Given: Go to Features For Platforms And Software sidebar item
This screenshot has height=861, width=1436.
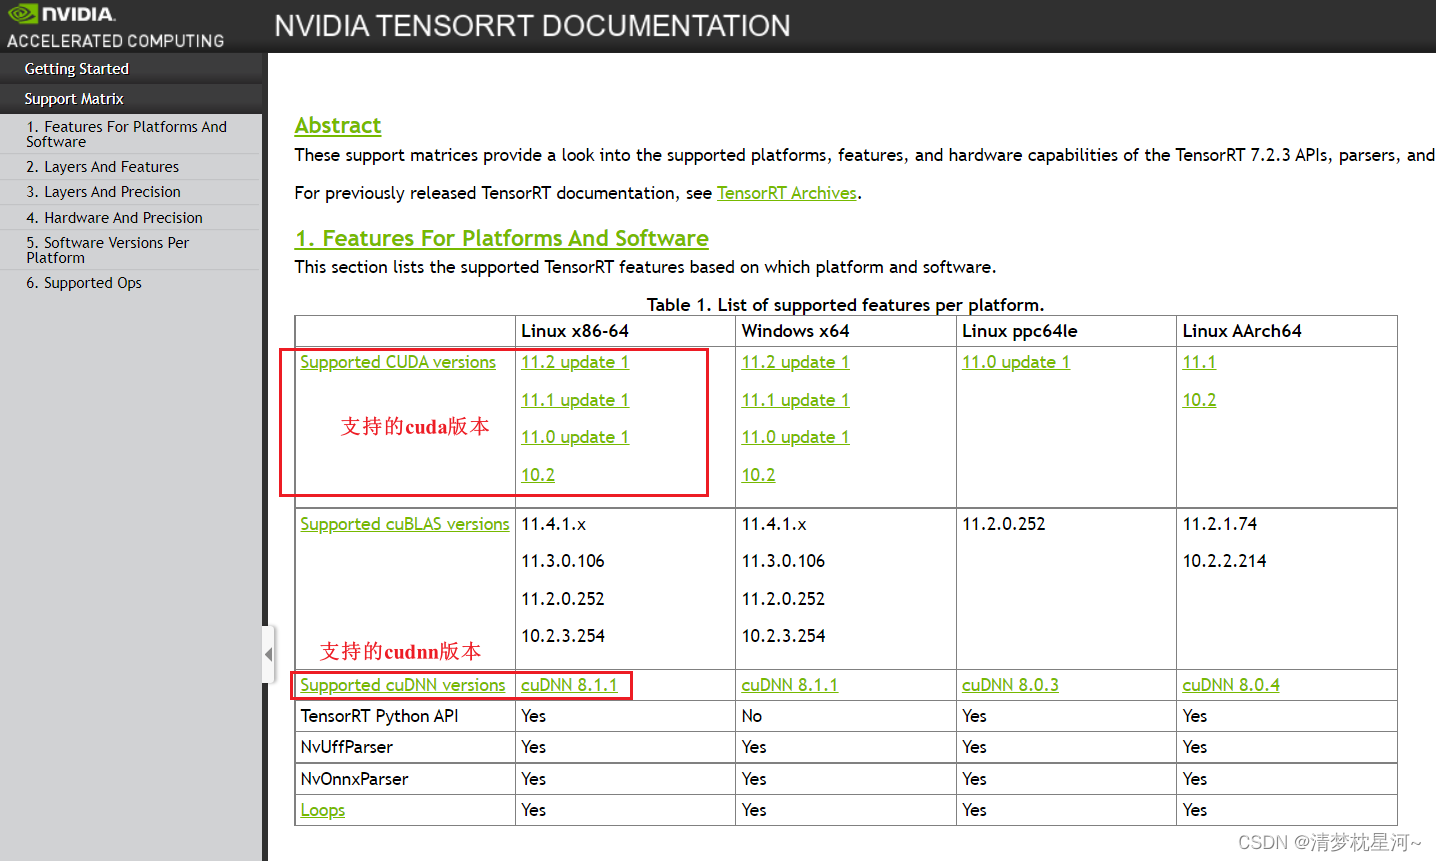Looking at the screenshot, I should coord(126,134).
